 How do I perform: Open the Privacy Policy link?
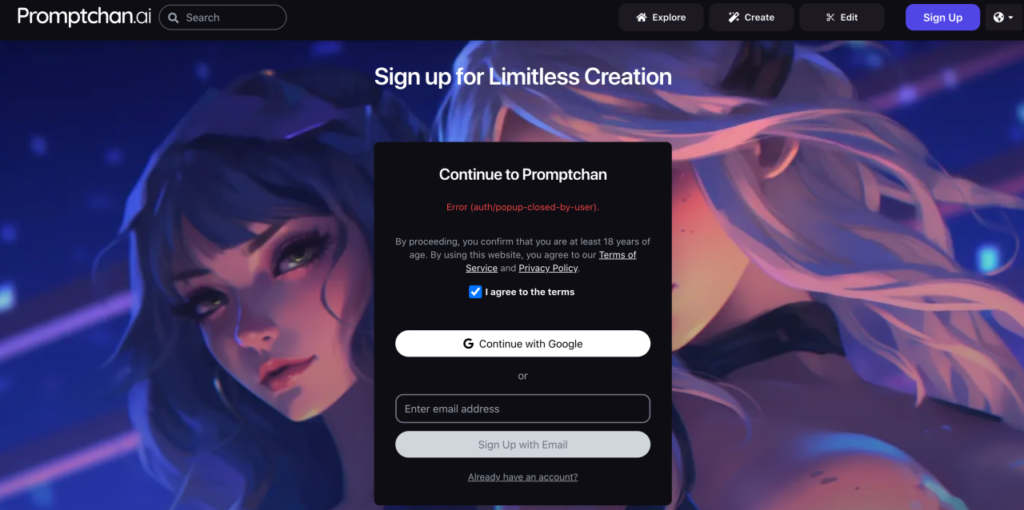tap(548, 268)
